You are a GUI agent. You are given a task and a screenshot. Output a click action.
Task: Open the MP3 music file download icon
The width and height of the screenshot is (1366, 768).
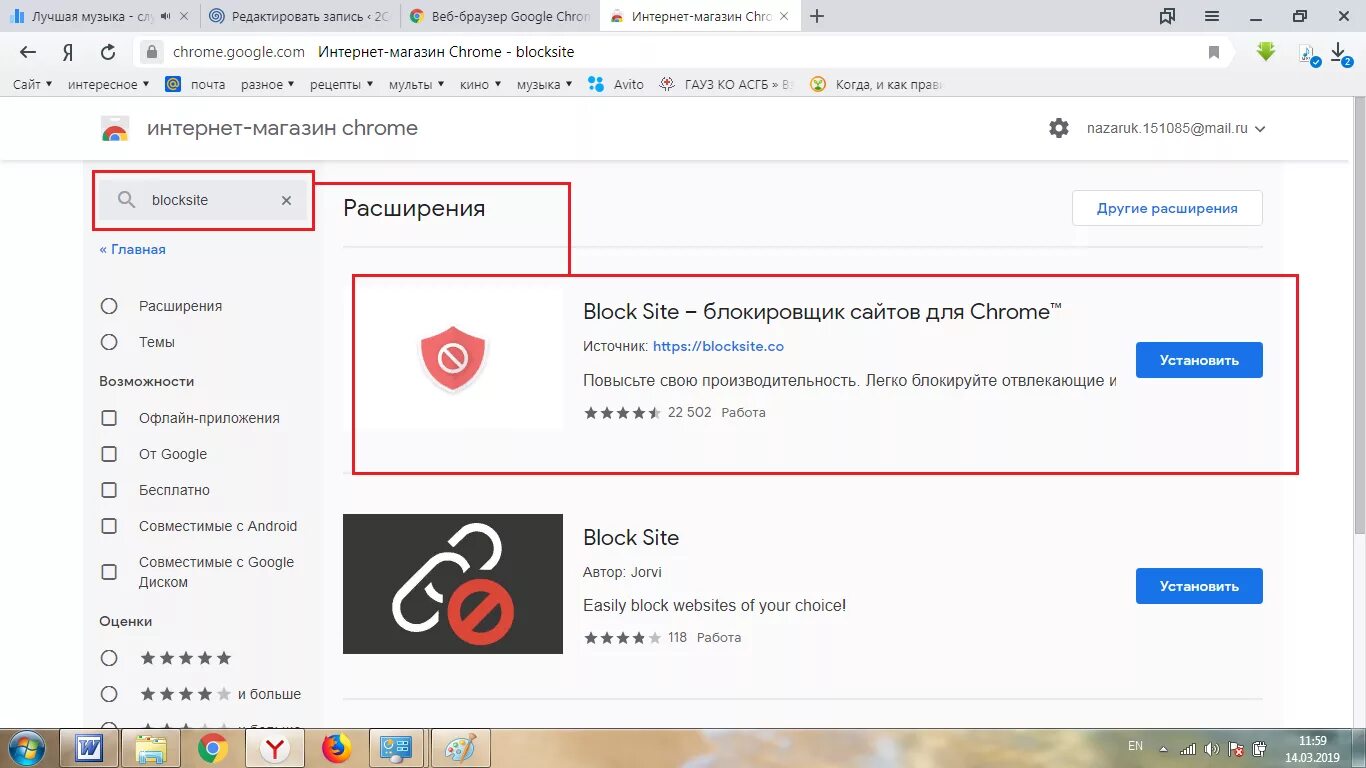(1308, 53)
